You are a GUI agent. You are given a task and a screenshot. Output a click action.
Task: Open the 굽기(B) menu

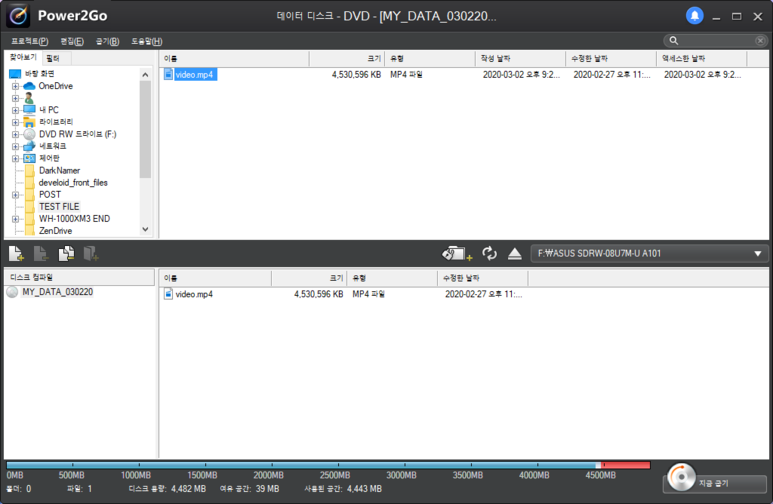pyautogui.click(x=107, y=41)
